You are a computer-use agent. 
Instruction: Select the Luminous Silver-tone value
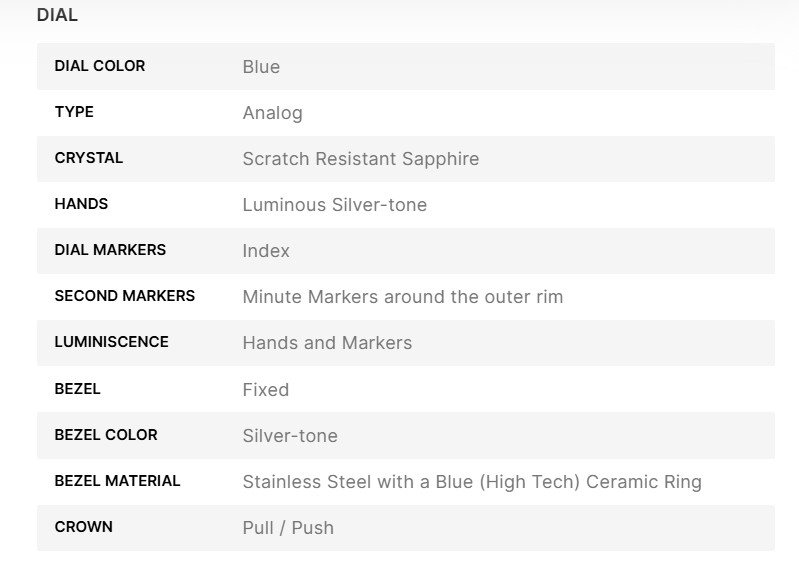[x=334, y=205]
